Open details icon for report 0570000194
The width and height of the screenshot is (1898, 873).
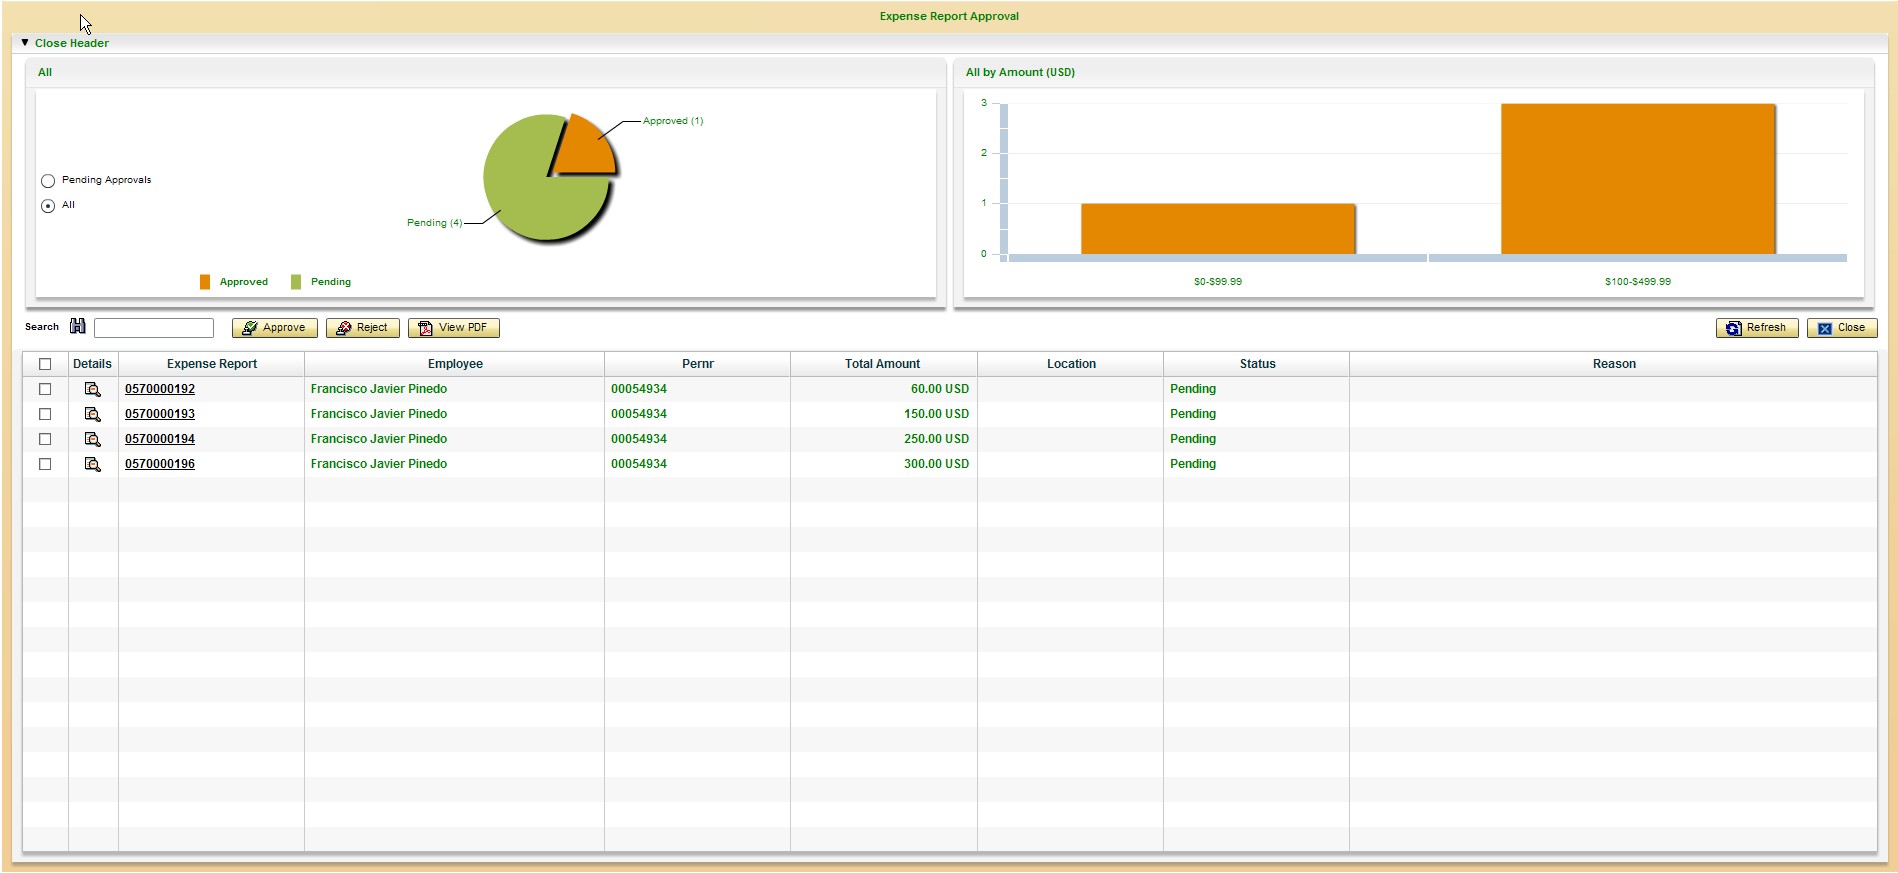(x=92, y=439)
